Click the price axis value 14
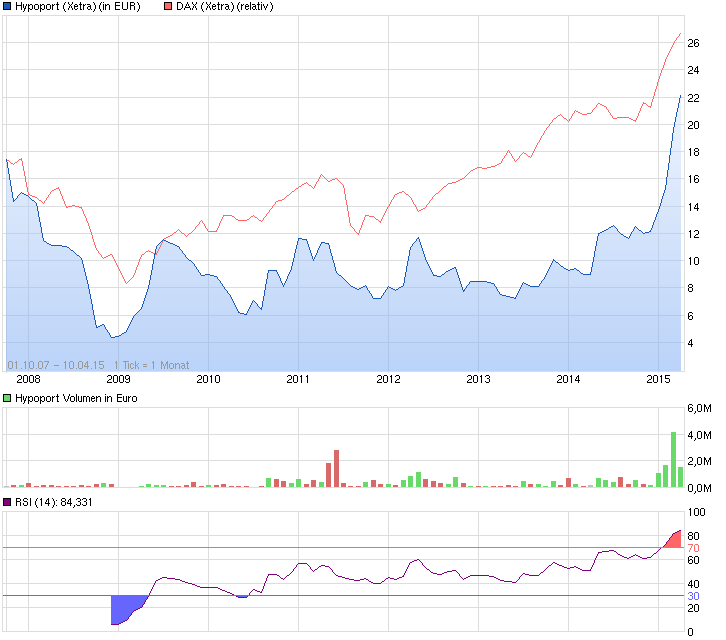This screenshot has width=726, height=640. (x=693, y=207)
